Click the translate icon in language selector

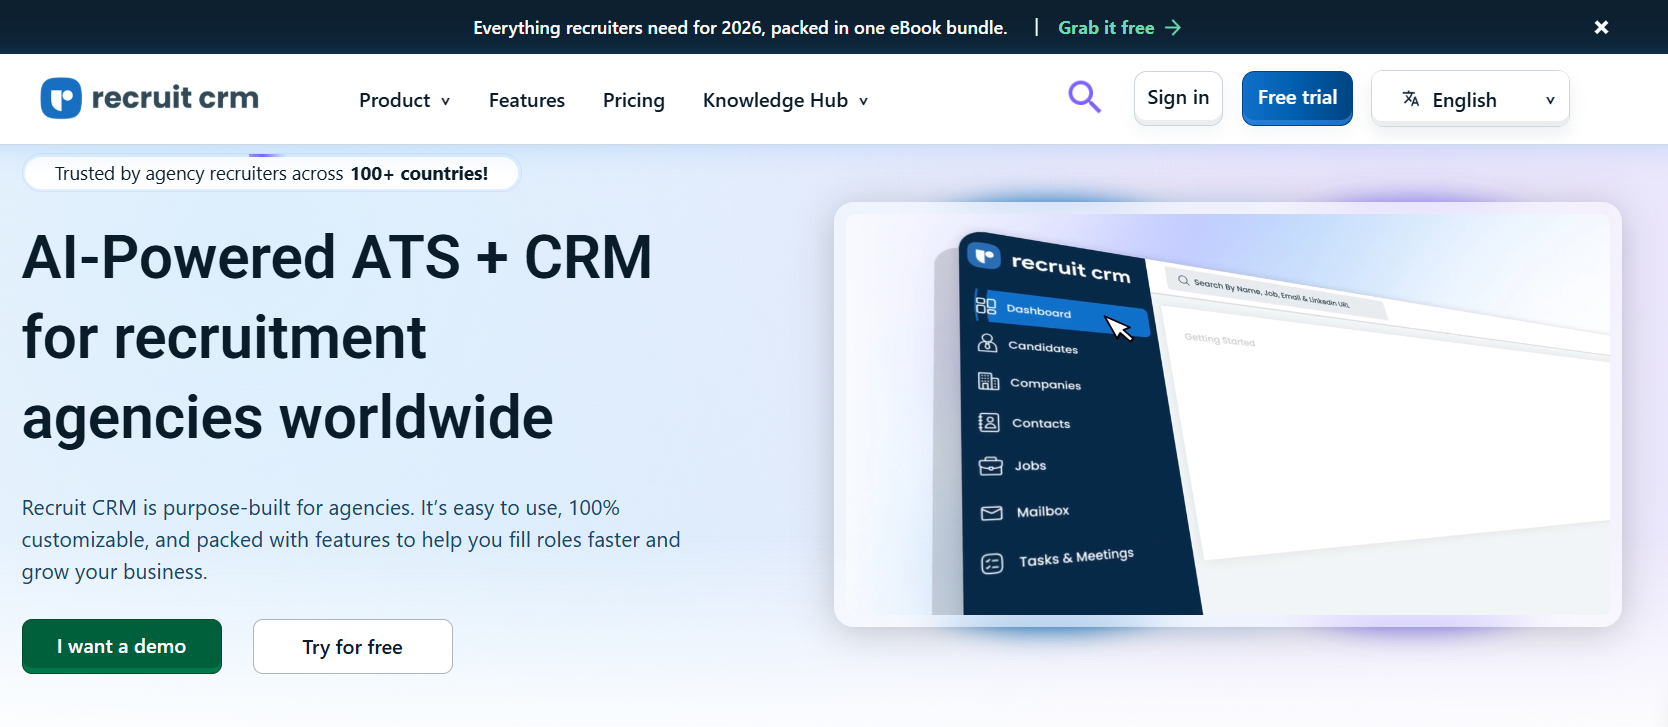click(1411, 98)
